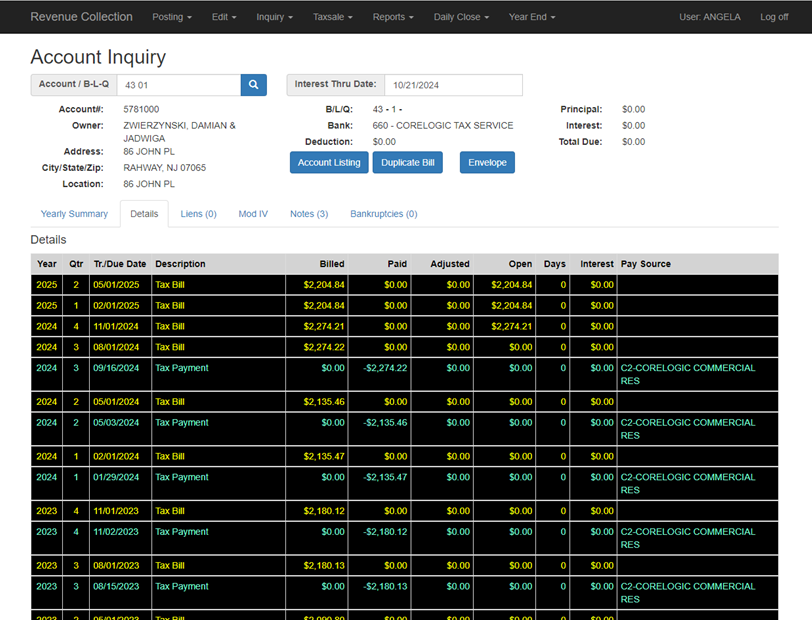Click the Account / B-L-Q input field

click(x=179, y=85)
